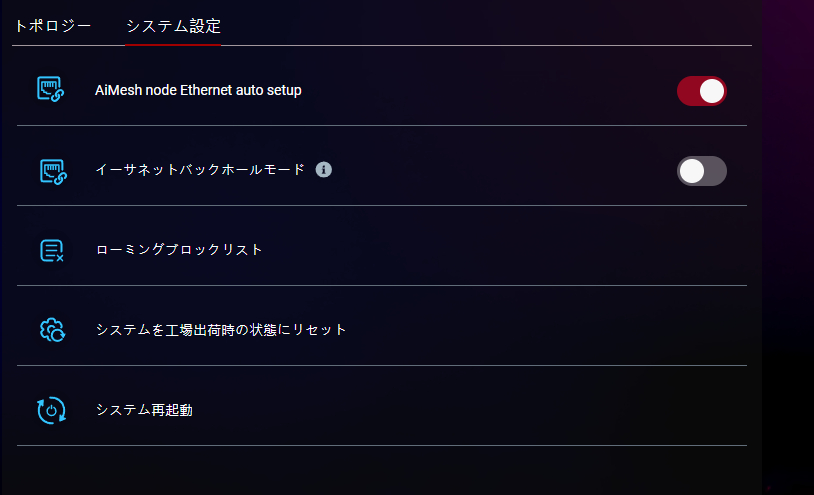Click the system reboot power icon

click(51, 409)
